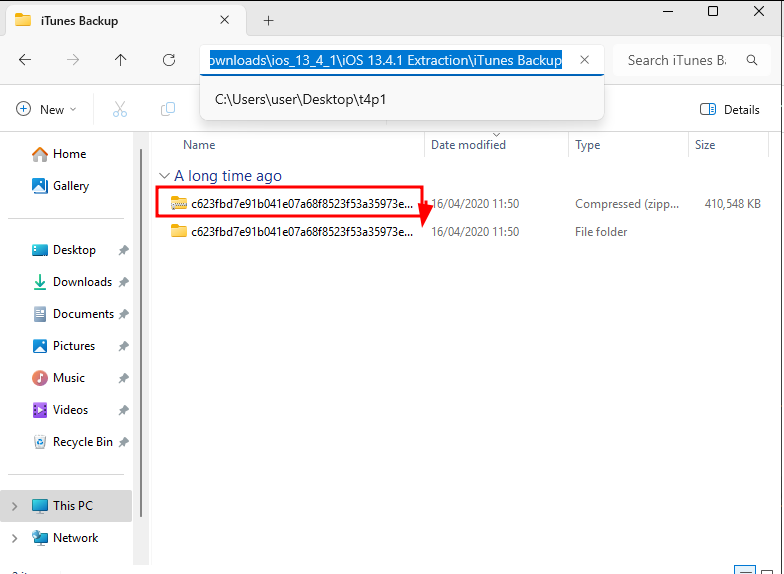Unpin Desktop using its pin icon

coord(124,250)
